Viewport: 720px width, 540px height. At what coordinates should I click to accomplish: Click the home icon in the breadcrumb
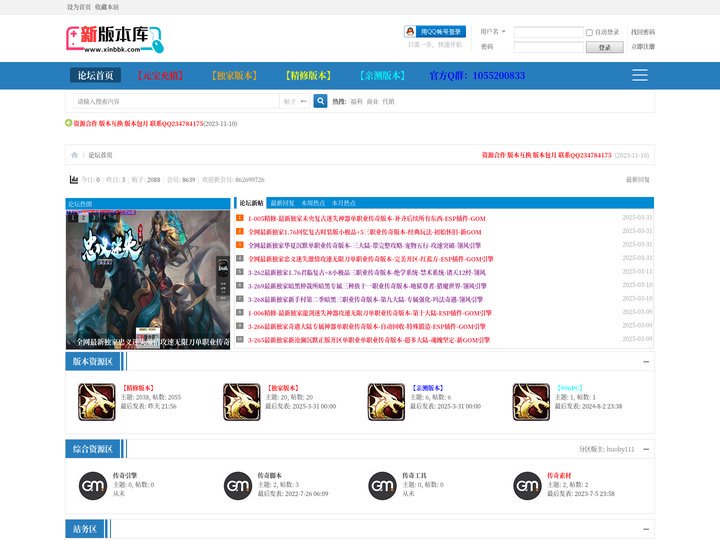coord(74,155)
